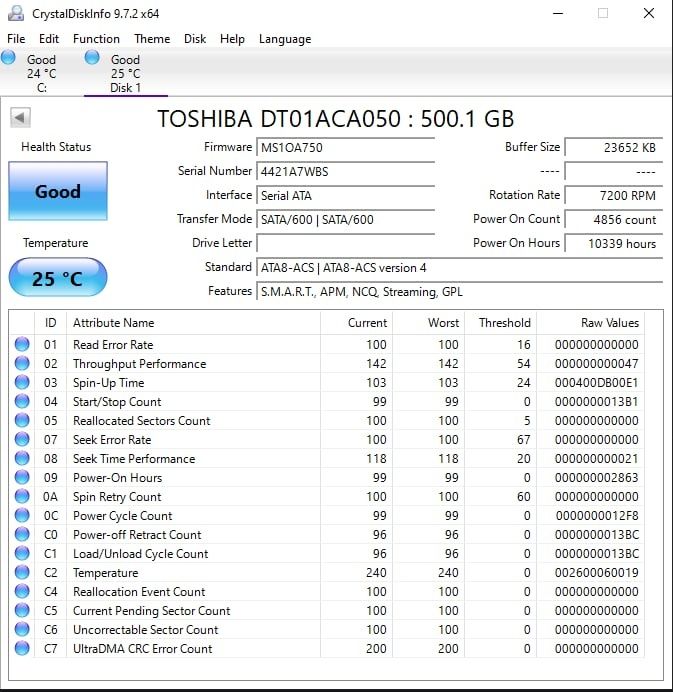Click status orb for Read Error Rate
The image size is (673, 692).
[22, 344]
